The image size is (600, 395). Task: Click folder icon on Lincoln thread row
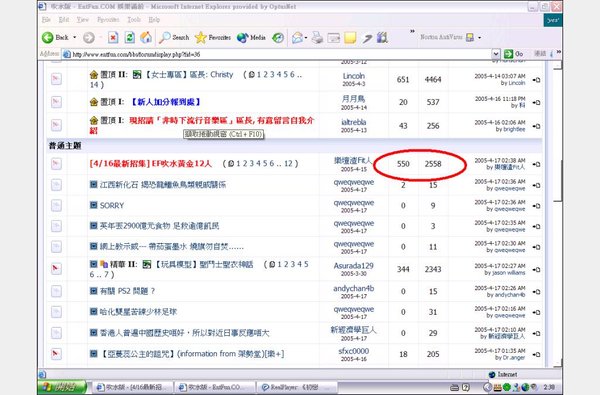point(56,79)
